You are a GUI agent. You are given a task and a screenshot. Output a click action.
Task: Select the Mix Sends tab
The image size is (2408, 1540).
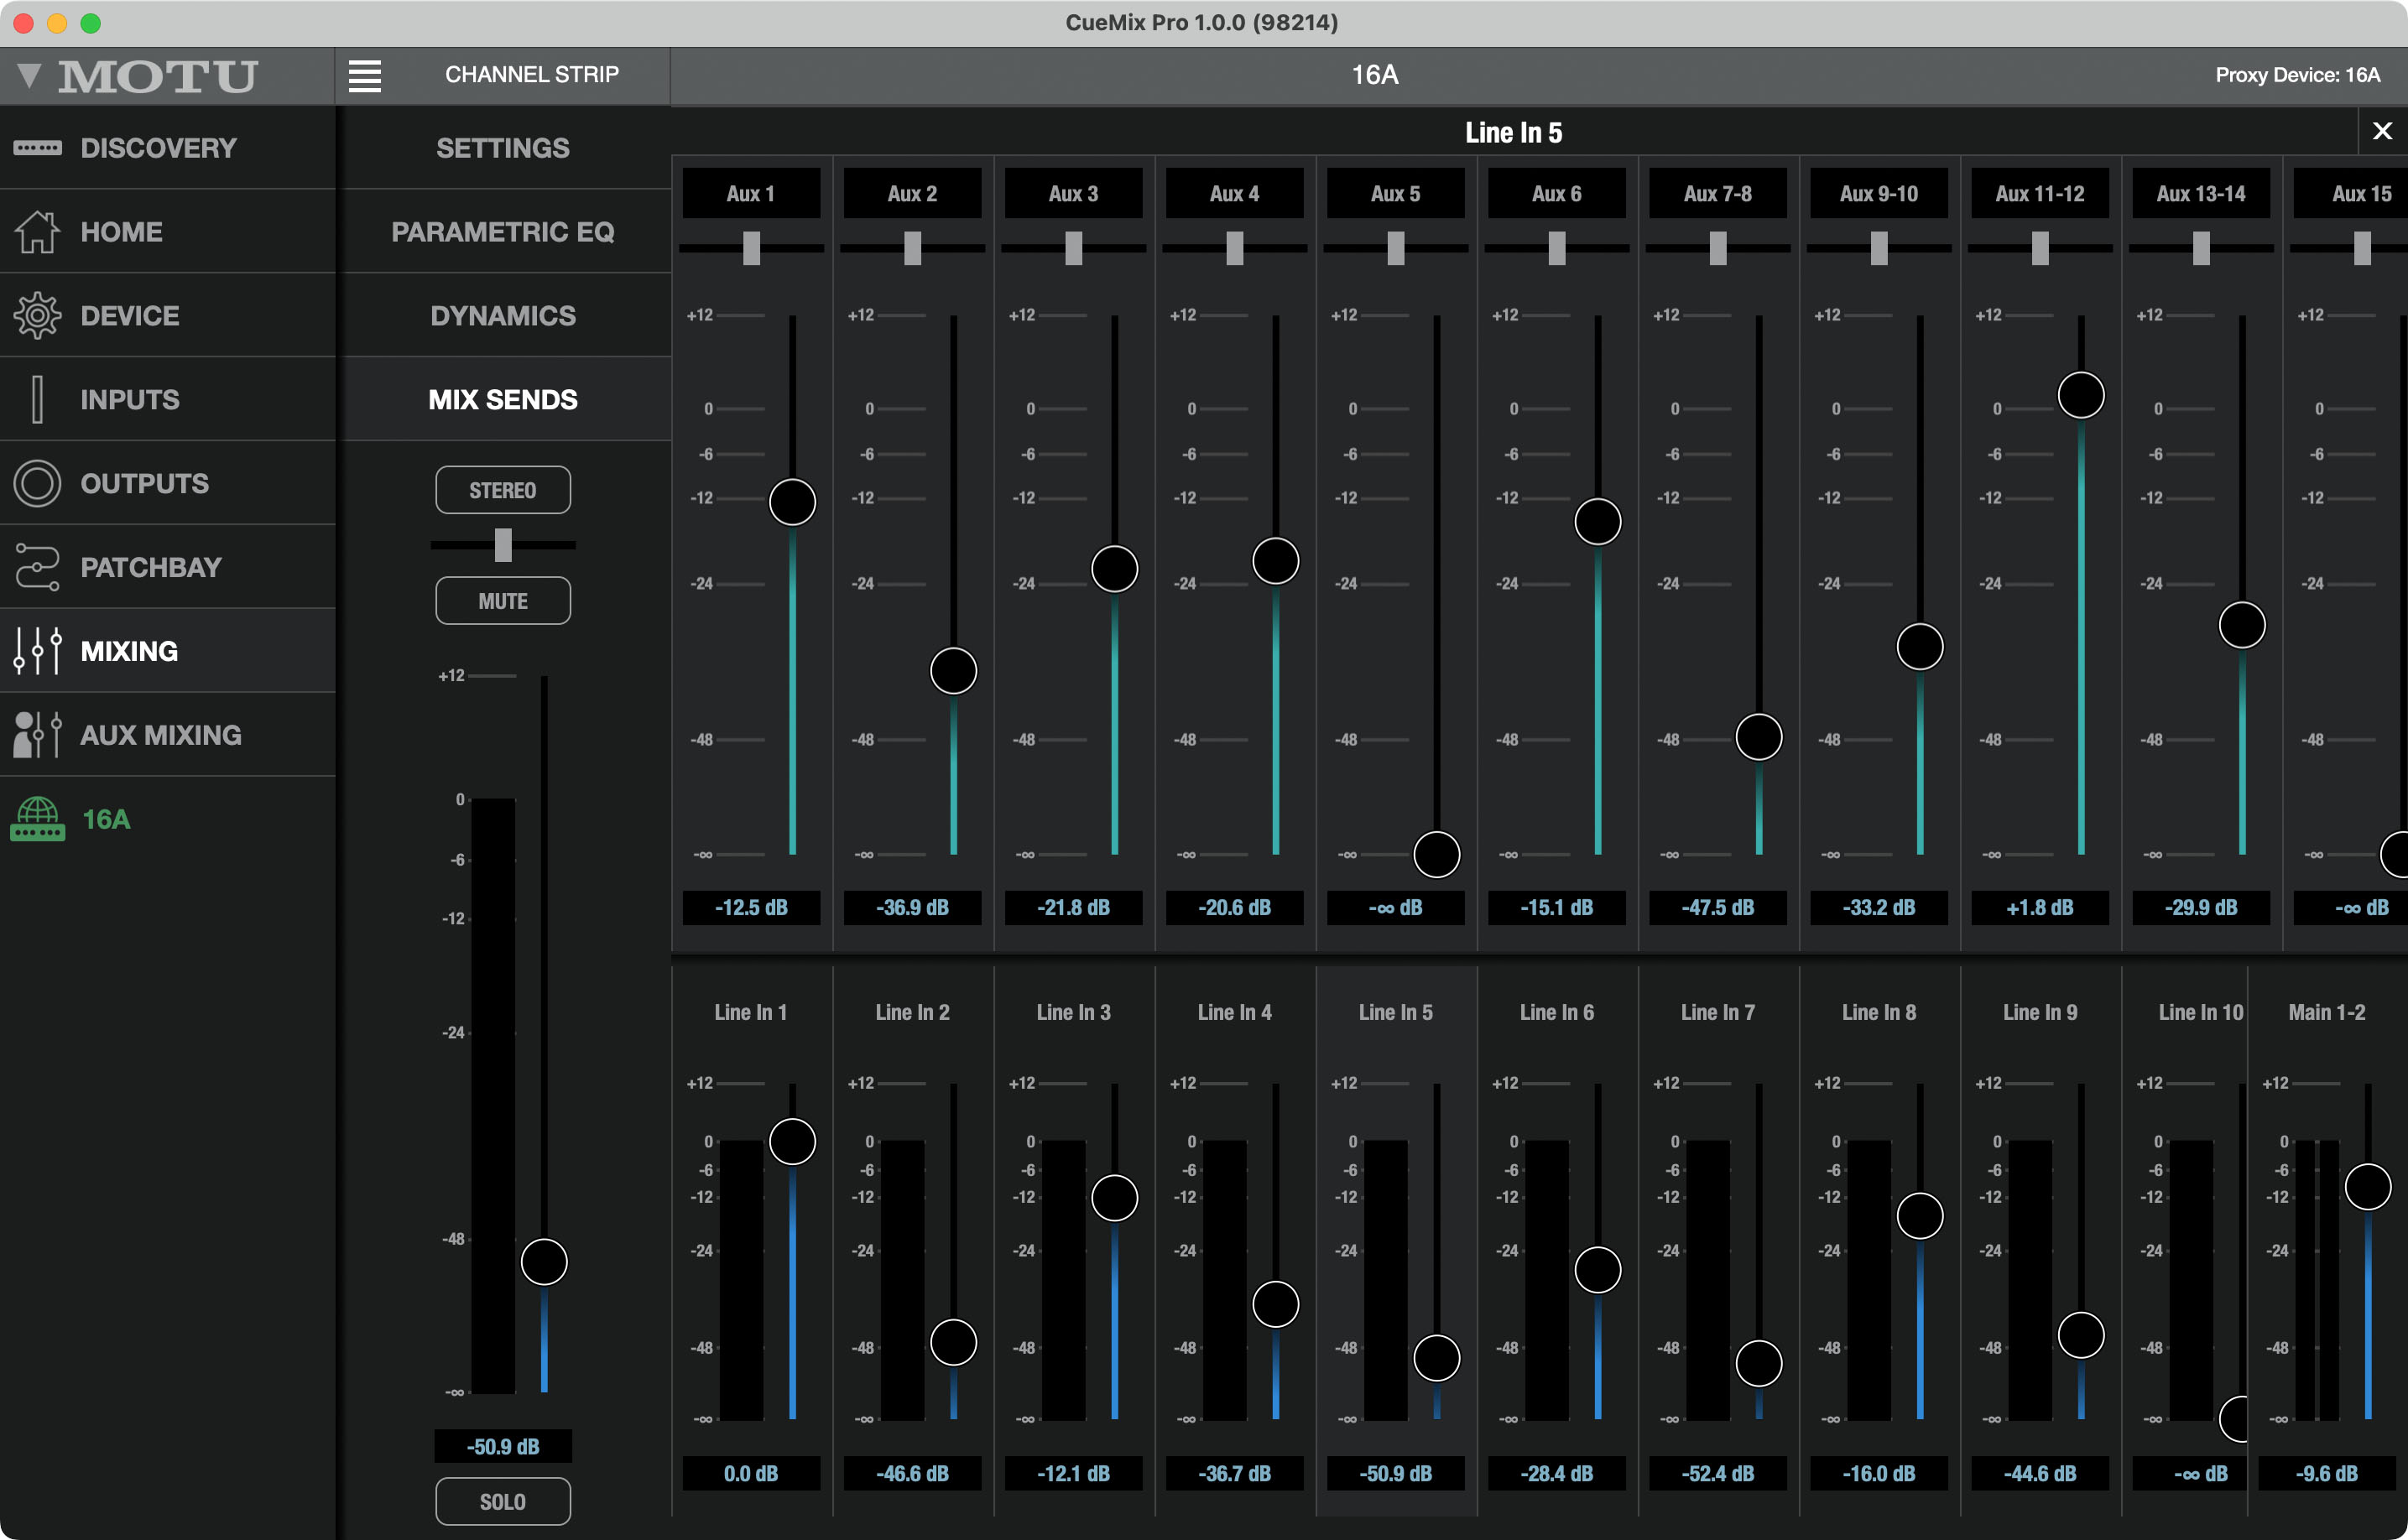[503, 400]
